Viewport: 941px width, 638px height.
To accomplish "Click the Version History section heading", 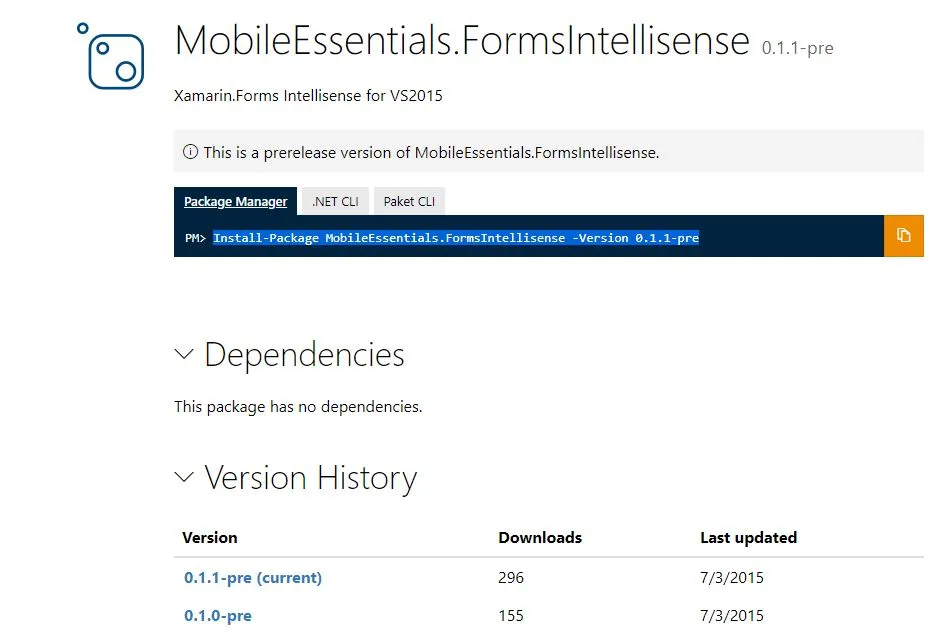I will (x=310, y=478).
